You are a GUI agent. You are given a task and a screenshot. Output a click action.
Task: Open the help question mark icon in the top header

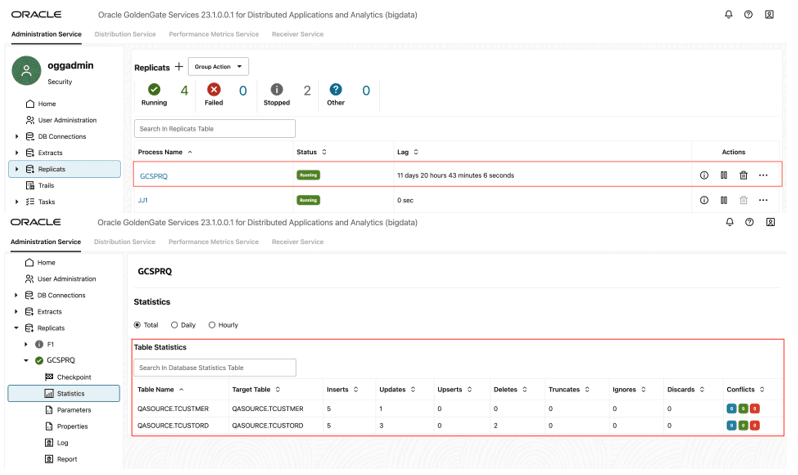pos(748,14)
